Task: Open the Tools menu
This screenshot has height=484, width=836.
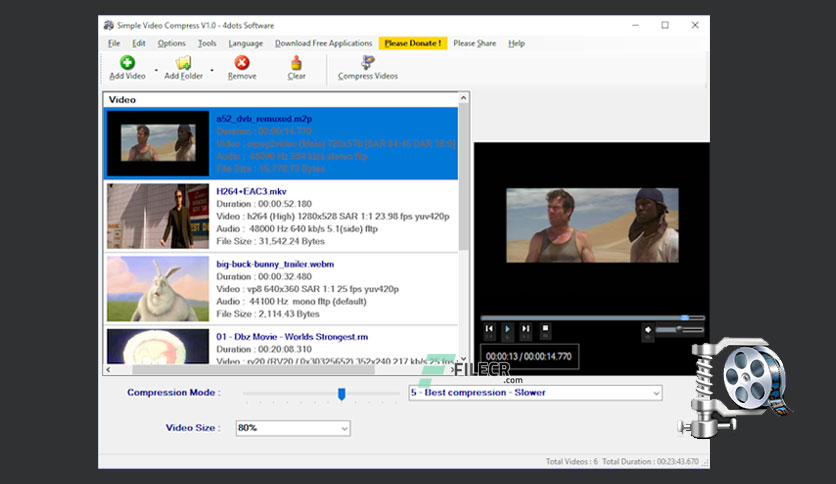Action: (x=207, y=43)
